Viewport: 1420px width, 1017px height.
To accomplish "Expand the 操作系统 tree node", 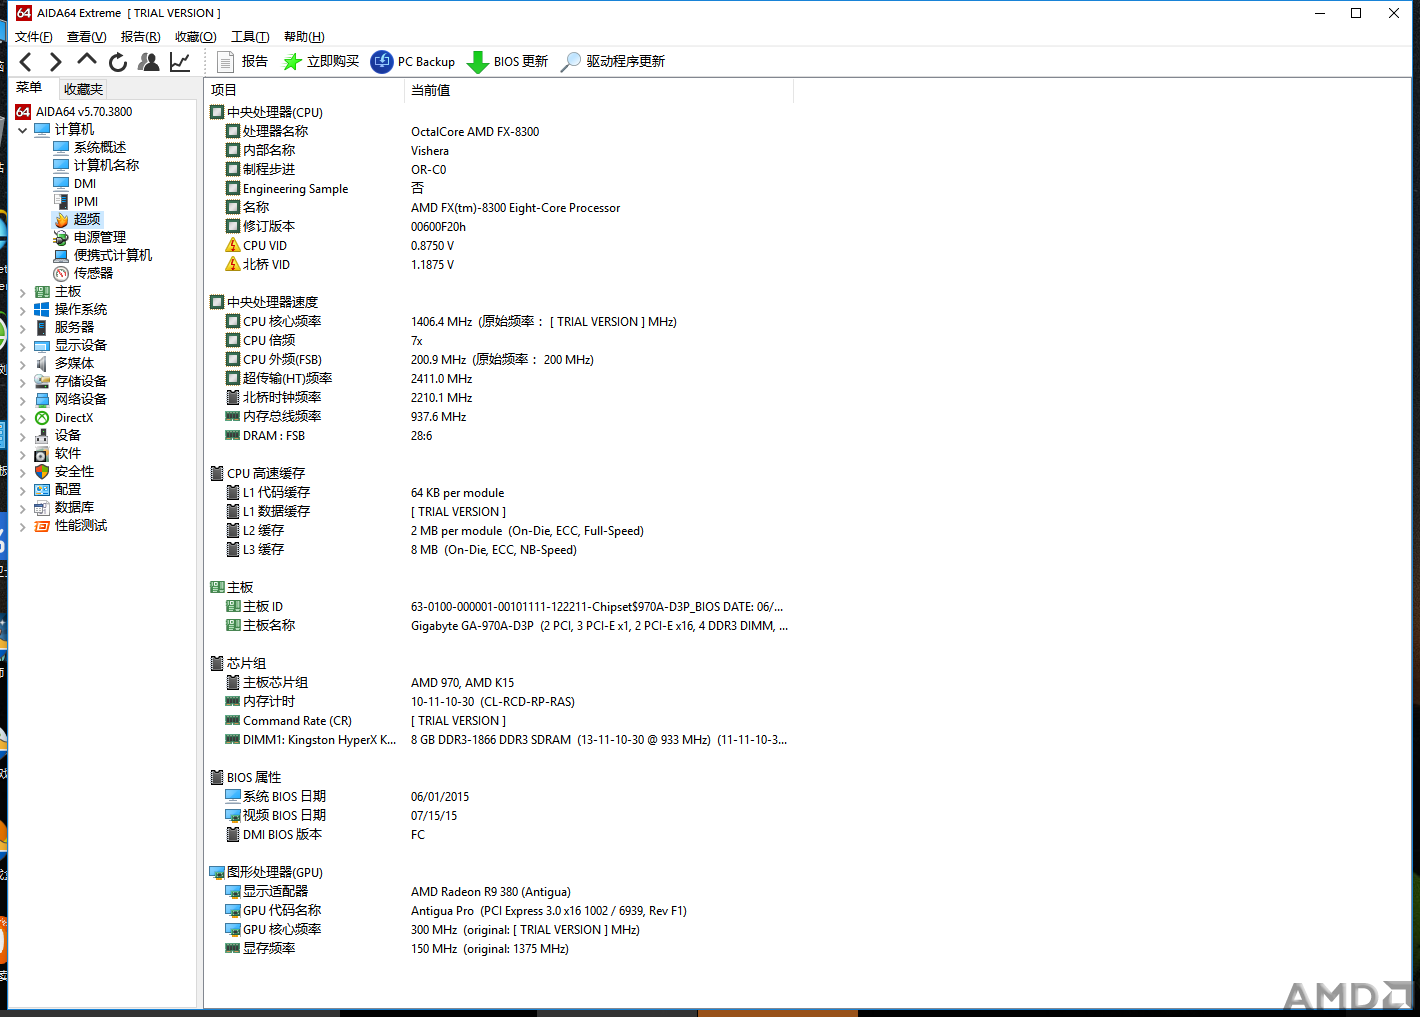I will (22, 310).
